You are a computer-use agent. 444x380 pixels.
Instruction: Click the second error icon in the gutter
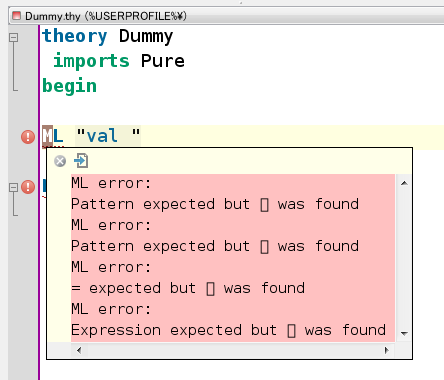pyautogui.click(x=28, y=187)
